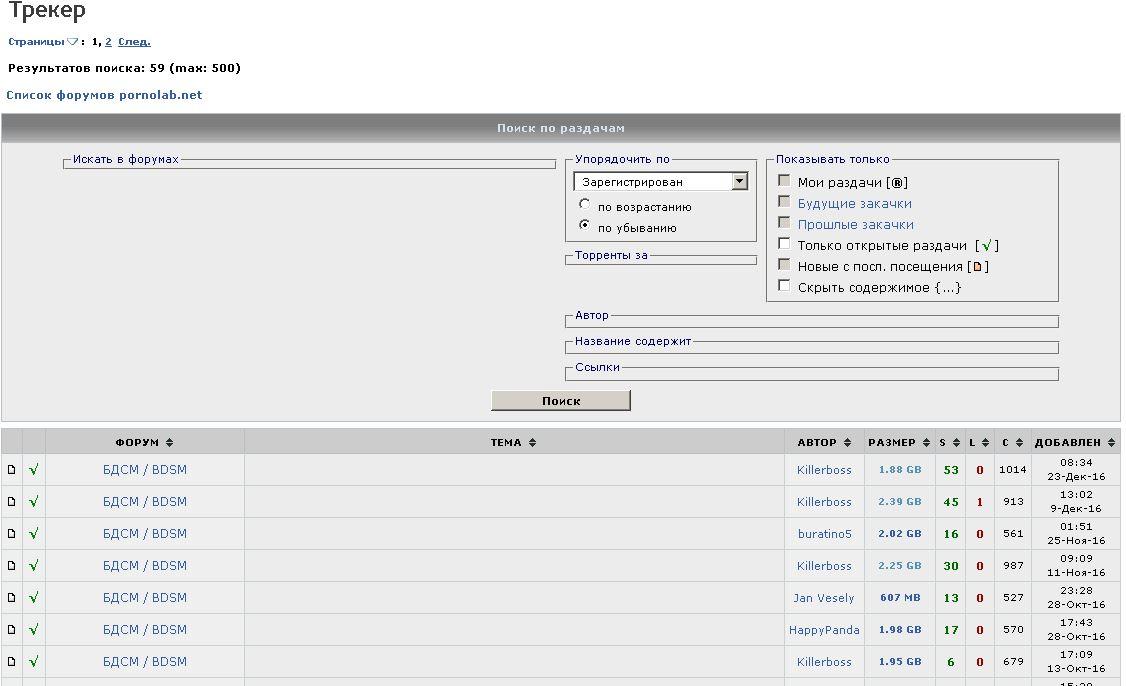This screenshot has width=1126, height=686.
Task: Click the sort arrows beside ФОРУМ header
Action: [x=170, y=443]
